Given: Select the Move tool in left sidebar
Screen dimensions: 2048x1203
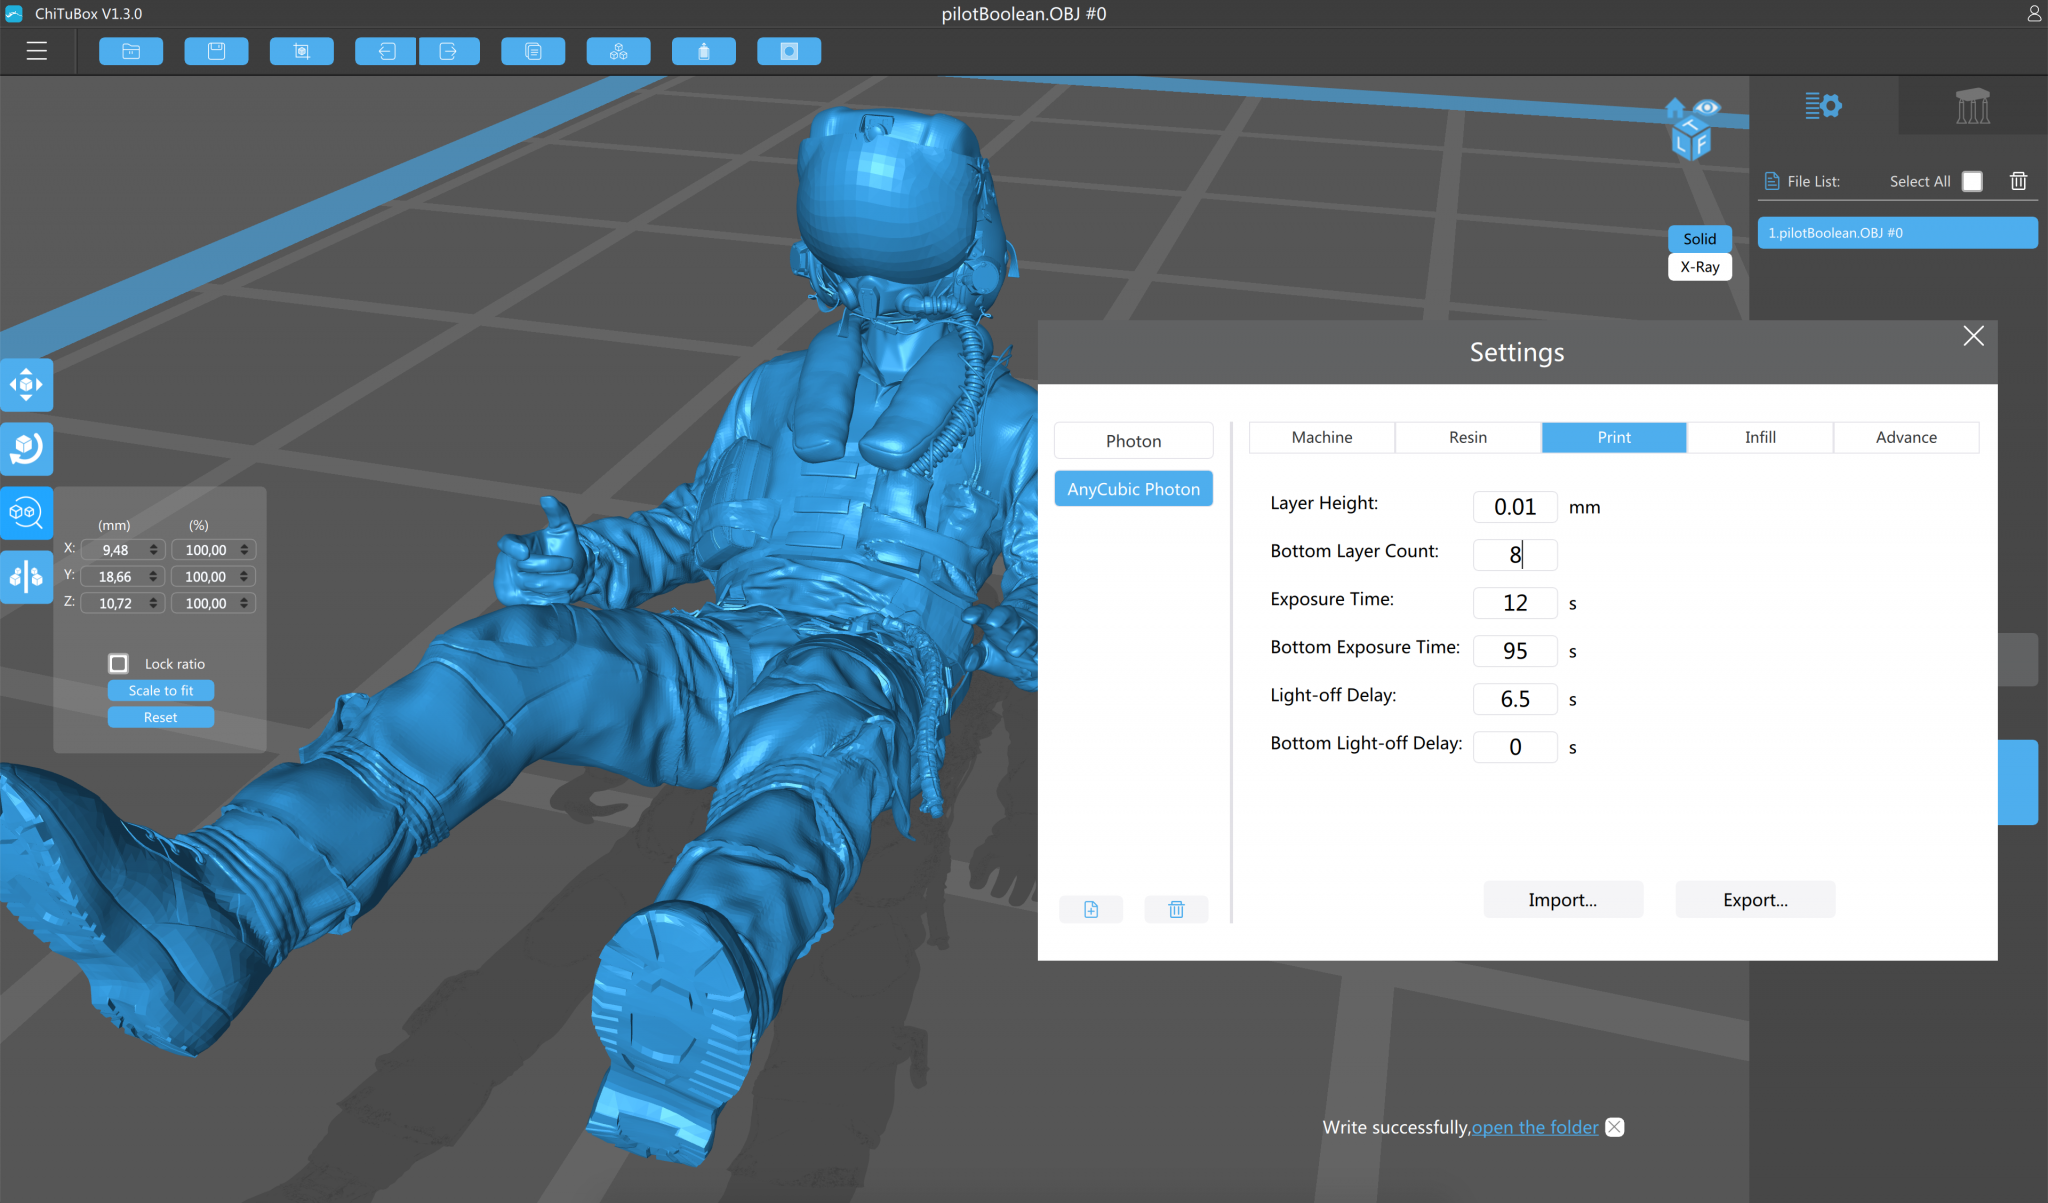Looking at the screenshot, I should 26,385.
